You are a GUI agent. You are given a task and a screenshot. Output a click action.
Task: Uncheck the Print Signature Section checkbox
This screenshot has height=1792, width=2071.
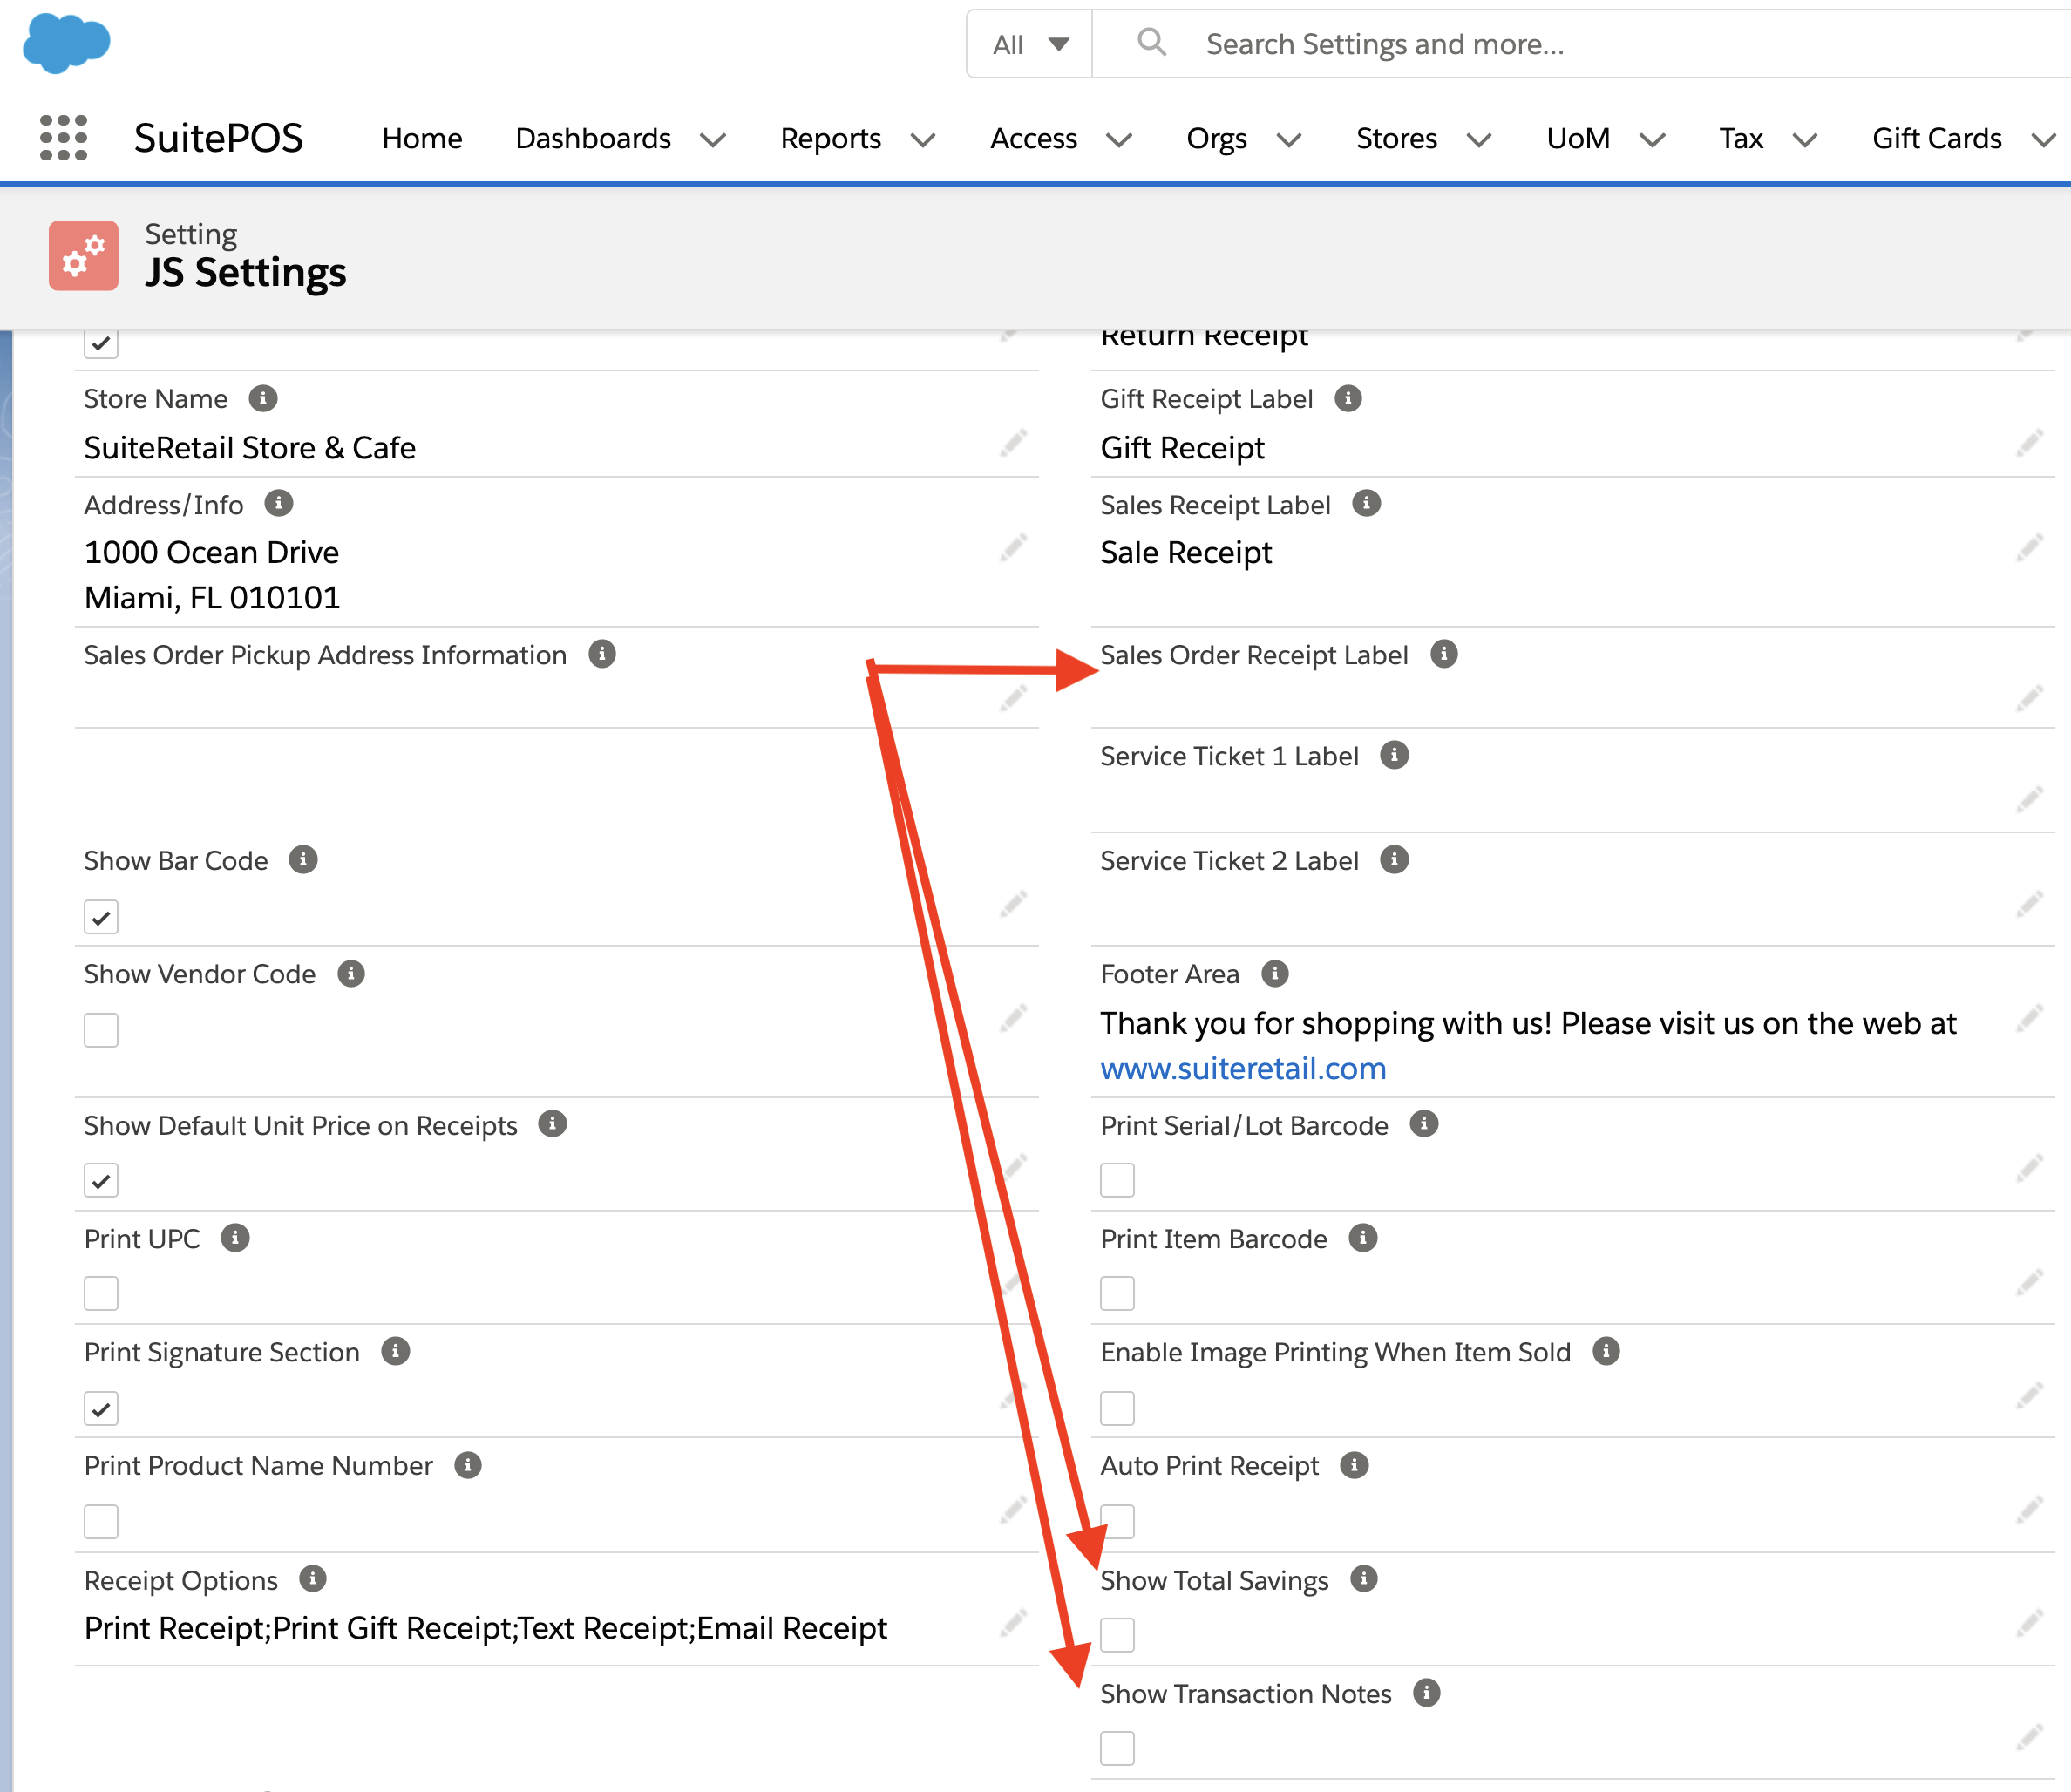(x=101, y=1408)
